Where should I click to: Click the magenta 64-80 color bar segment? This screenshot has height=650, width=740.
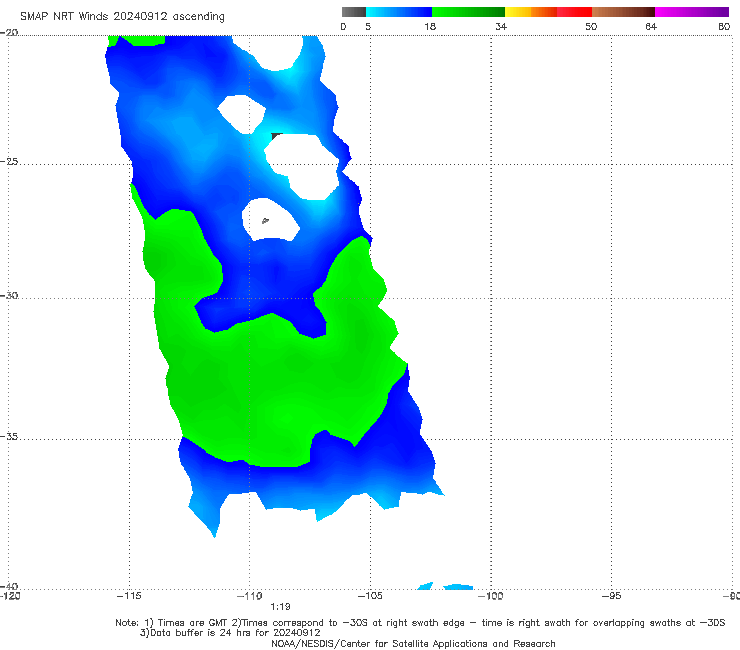click(692, 12)
